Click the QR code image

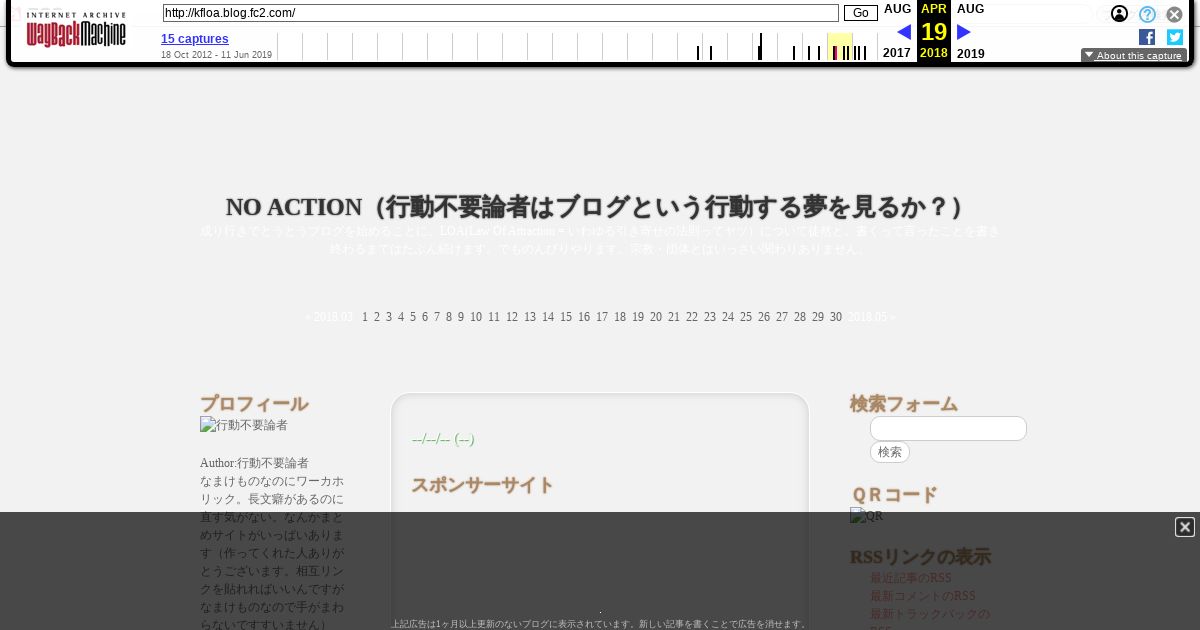coord(866,516)
